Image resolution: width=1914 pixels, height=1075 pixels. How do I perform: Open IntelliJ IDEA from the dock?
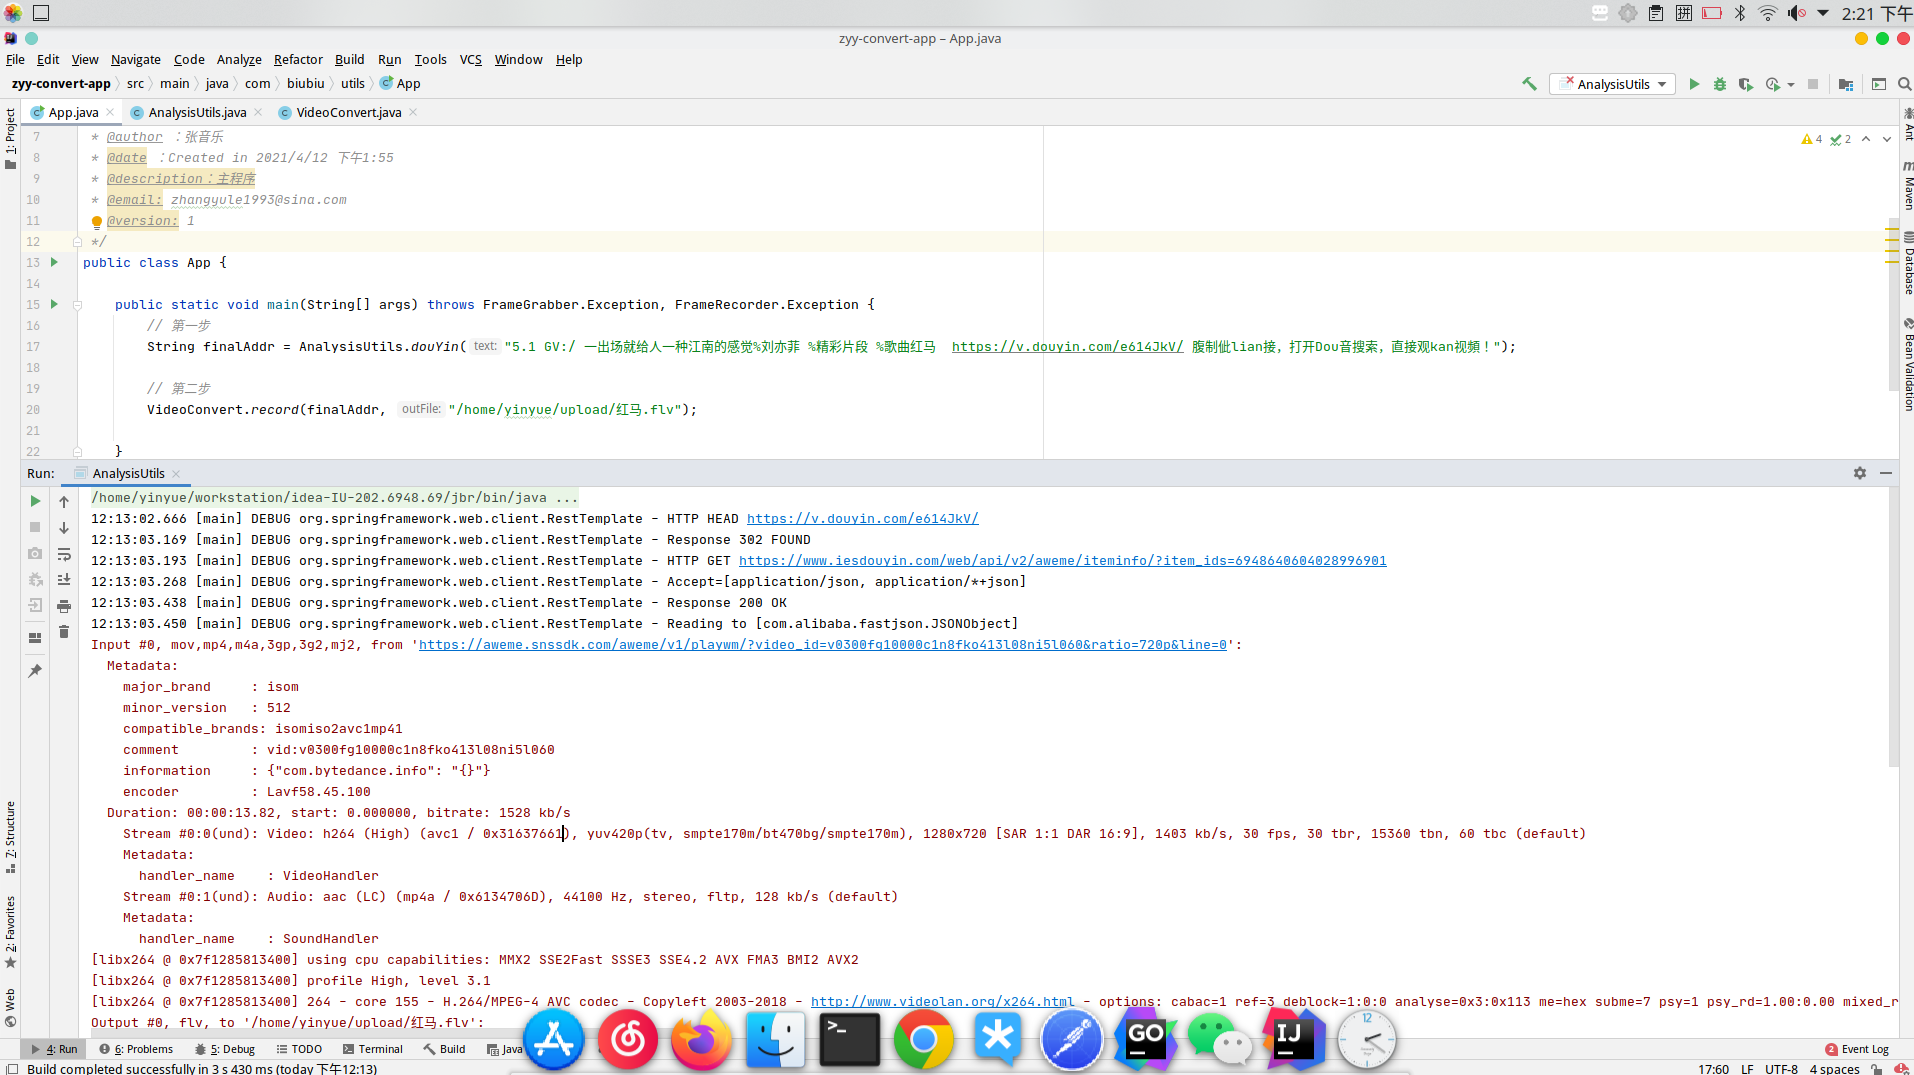1292,1040
